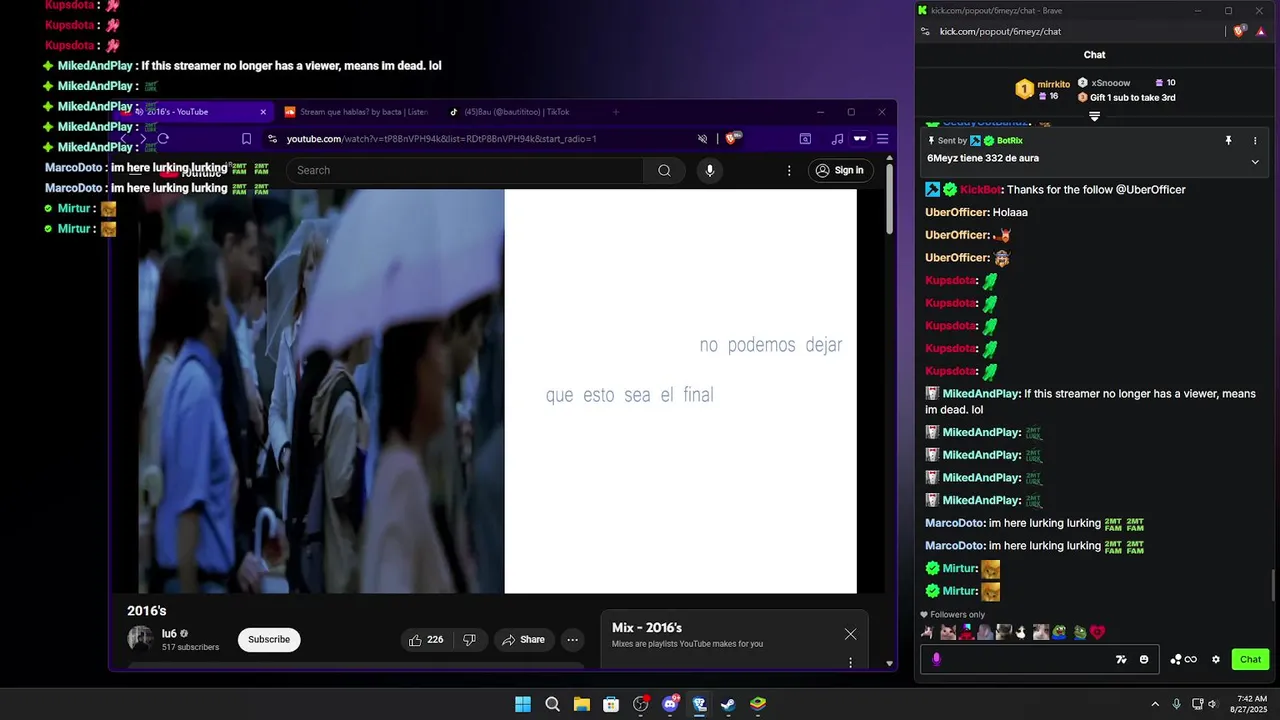The height and width of the screenshot is (720, 1280).
Task: Close the 2016's - YouTube tab
Action: tap(263, 112)
